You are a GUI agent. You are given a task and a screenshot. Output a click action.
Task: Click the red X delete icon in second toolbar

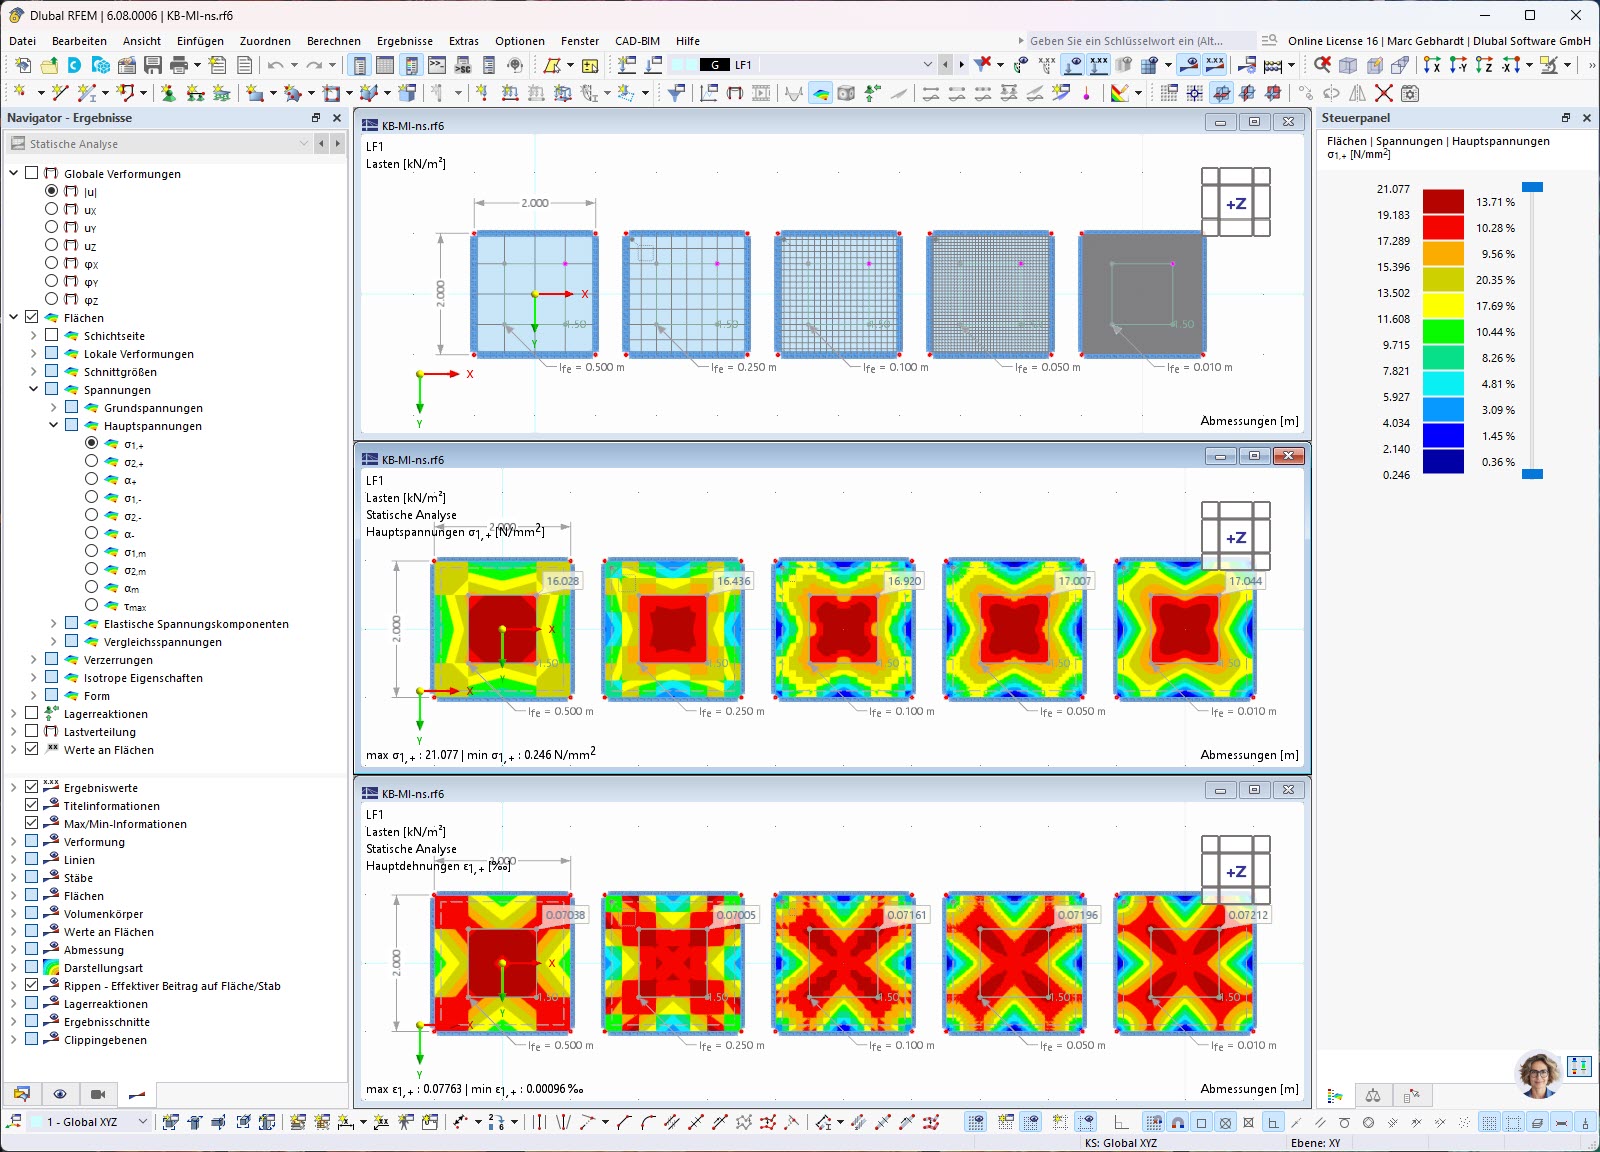[1384, 93]
